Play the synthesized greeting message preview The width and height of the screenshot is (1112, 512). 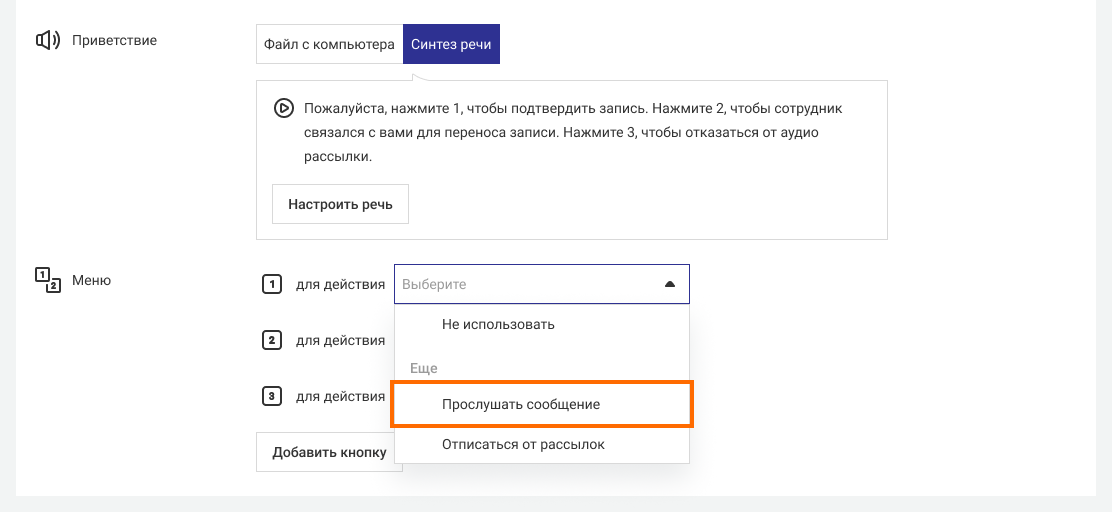coord(283,108)
